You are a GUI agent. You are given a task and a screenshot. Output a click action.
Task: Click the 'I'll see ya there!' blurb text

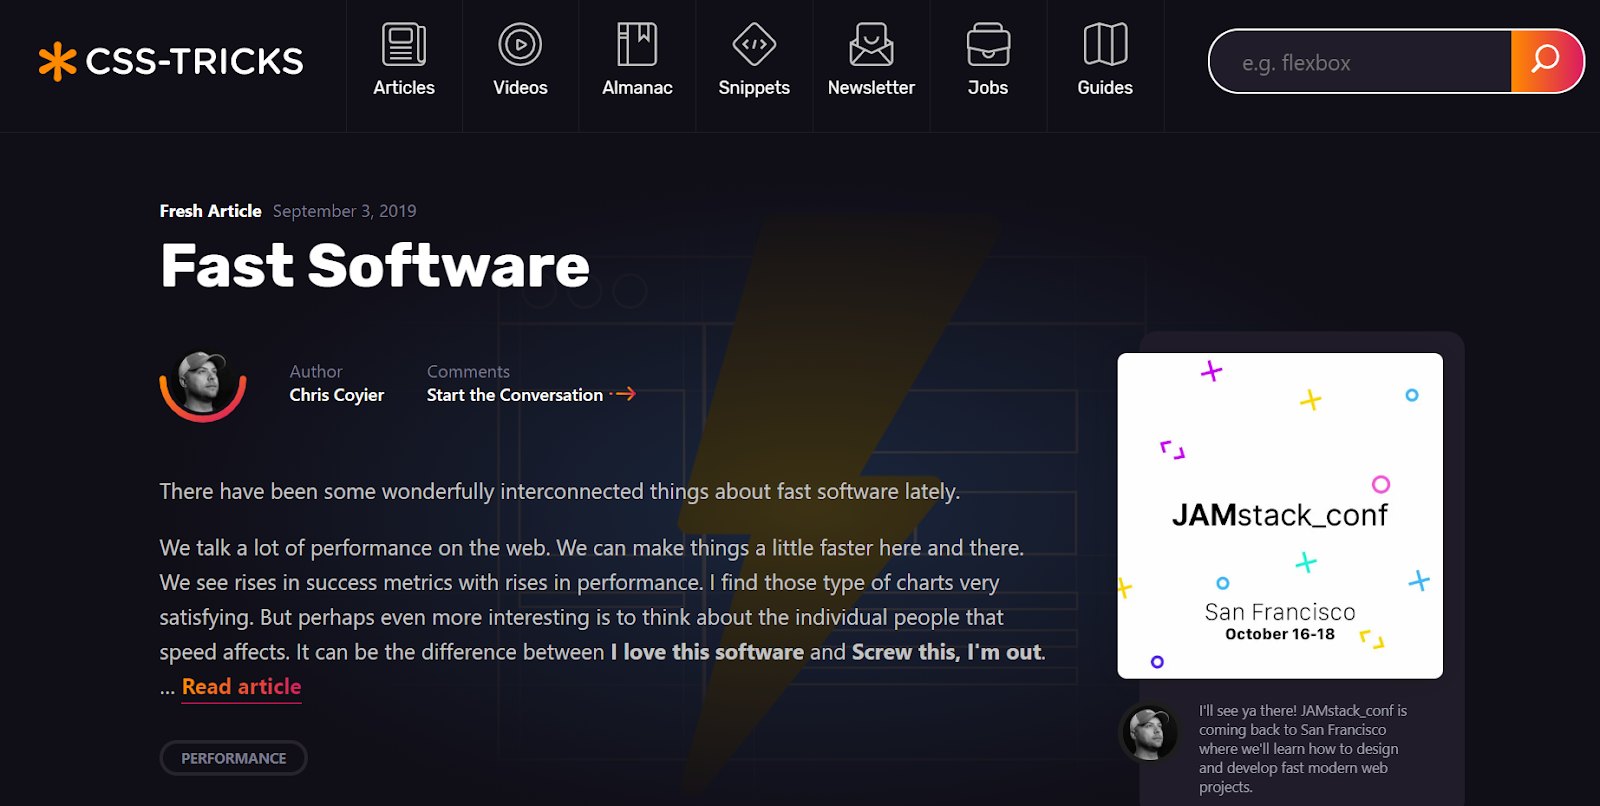click(1303, 748)
